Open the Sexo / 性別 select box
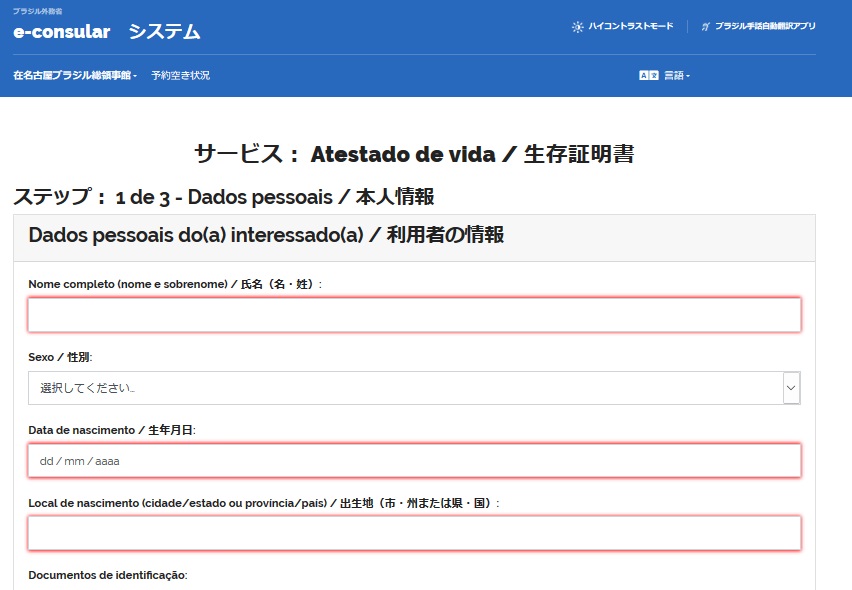852x590 pixels. 405,388
